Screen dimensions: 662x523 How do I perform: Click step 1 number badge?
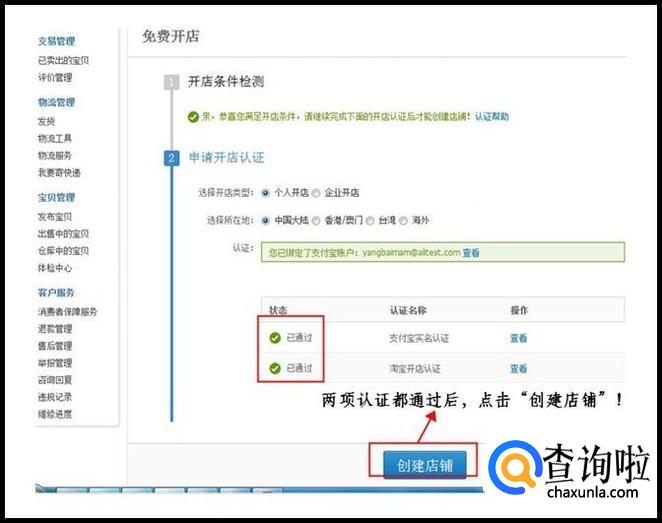point(171,82)
